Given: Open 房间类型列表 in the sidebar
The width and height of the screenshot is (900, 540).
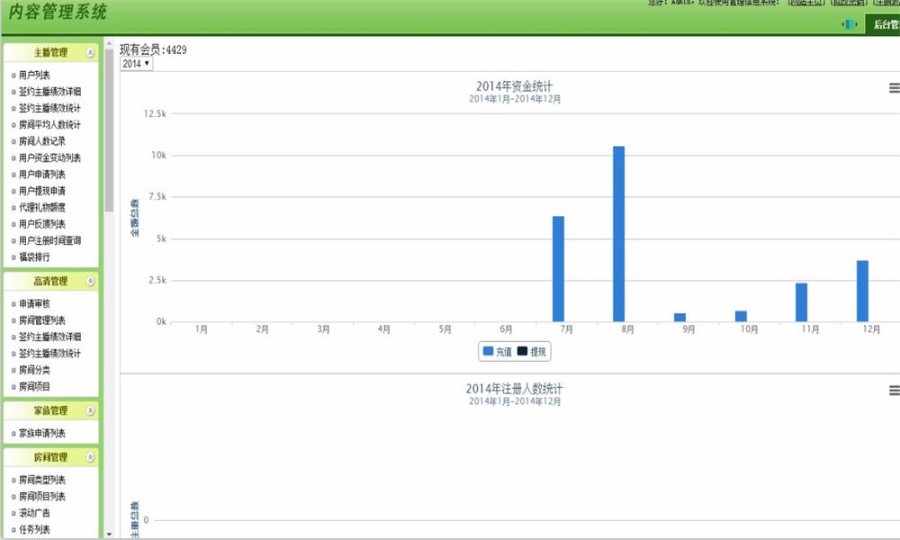Looking at the screenshot, I should click(x=42, y=480).
